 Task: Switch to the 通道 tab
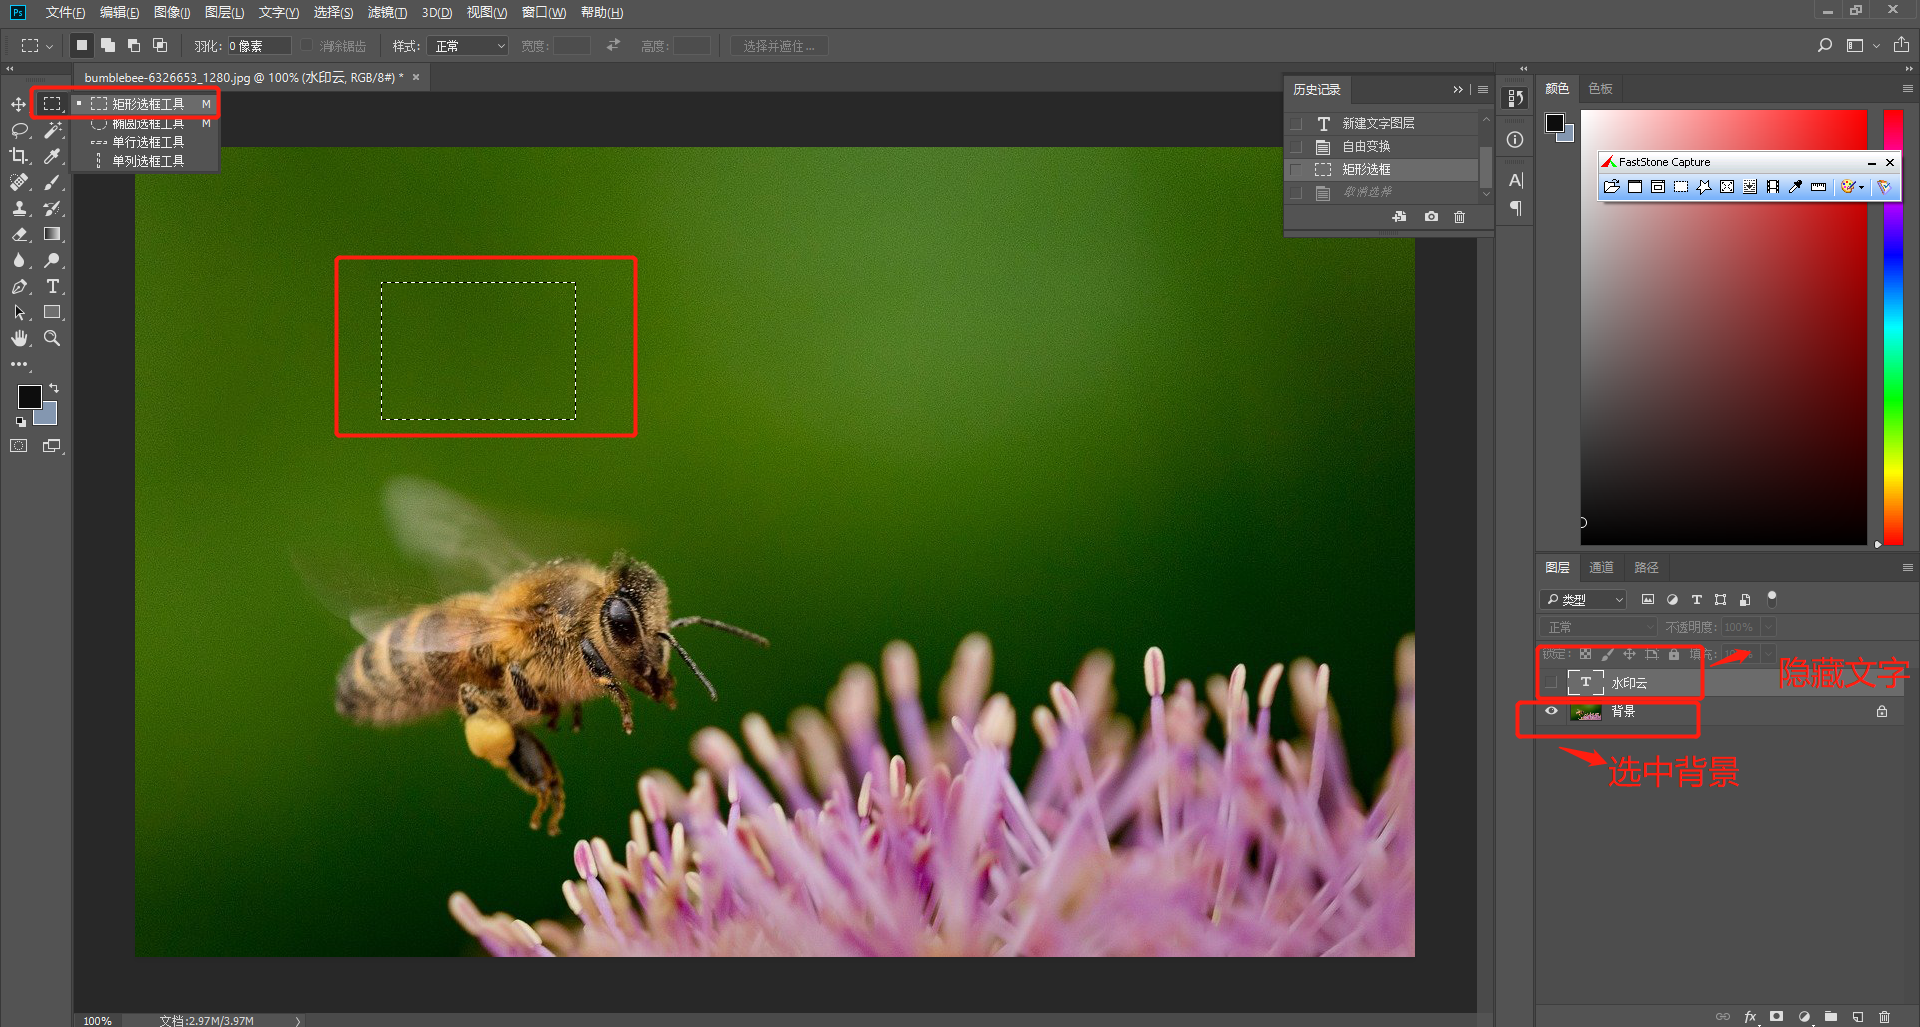pyautogui.click(x=1601, y=568)
